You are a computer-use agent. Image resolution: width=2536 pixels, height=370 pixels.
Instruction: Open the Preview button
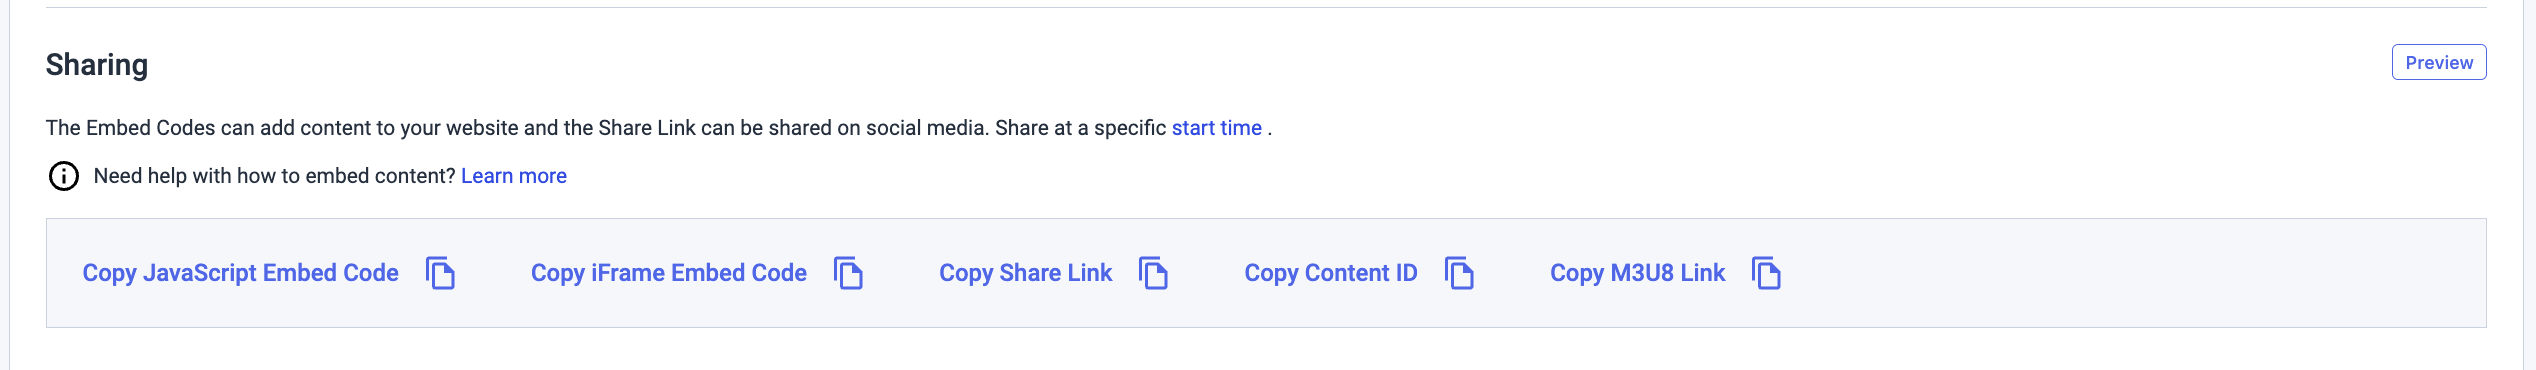[2439, 62]
